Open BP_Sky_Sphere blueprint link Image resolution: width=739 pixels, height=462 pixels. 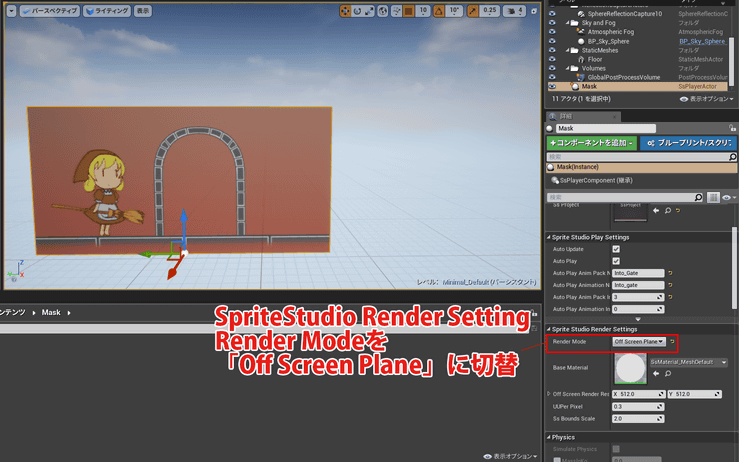click(x=702, y=41)
